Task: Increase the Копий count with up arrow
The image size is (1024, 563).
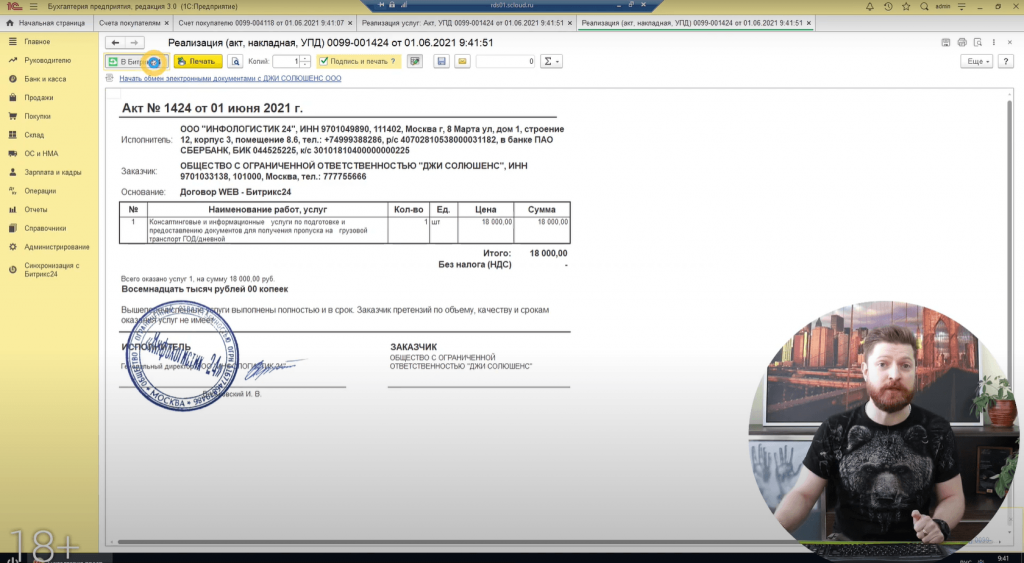Action: 305,58
